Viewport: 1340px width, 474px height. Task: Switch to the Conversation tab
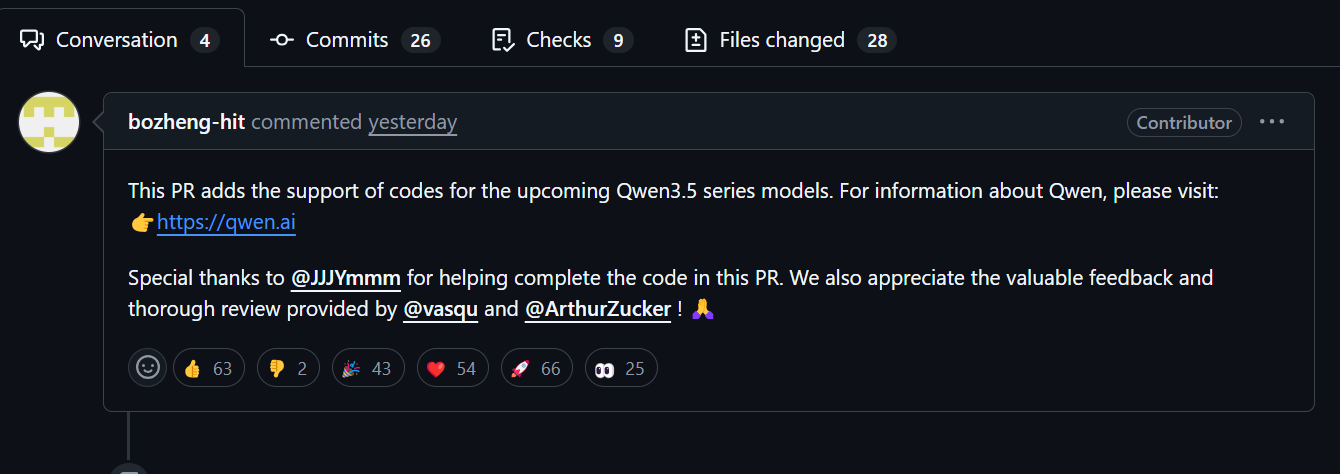click(x=115, y=40)
